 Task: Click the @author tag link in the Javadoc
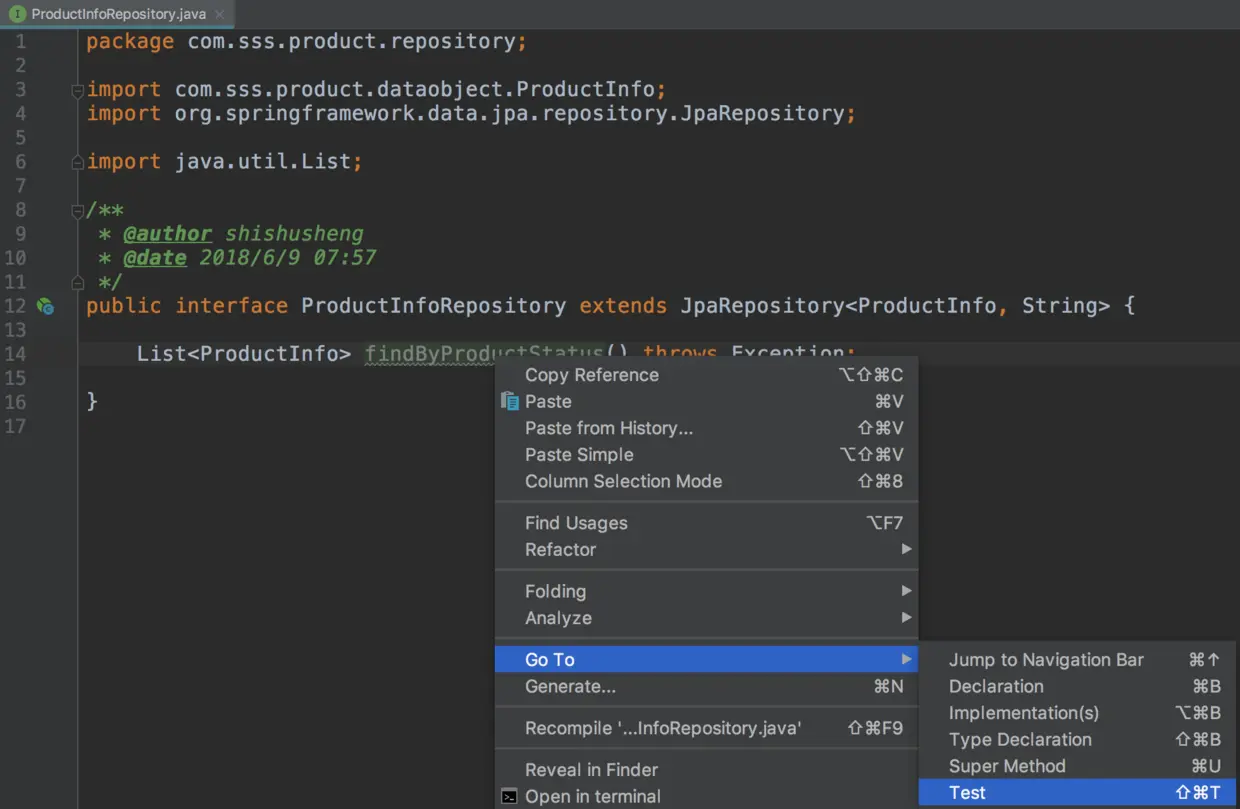click(167, 234)
